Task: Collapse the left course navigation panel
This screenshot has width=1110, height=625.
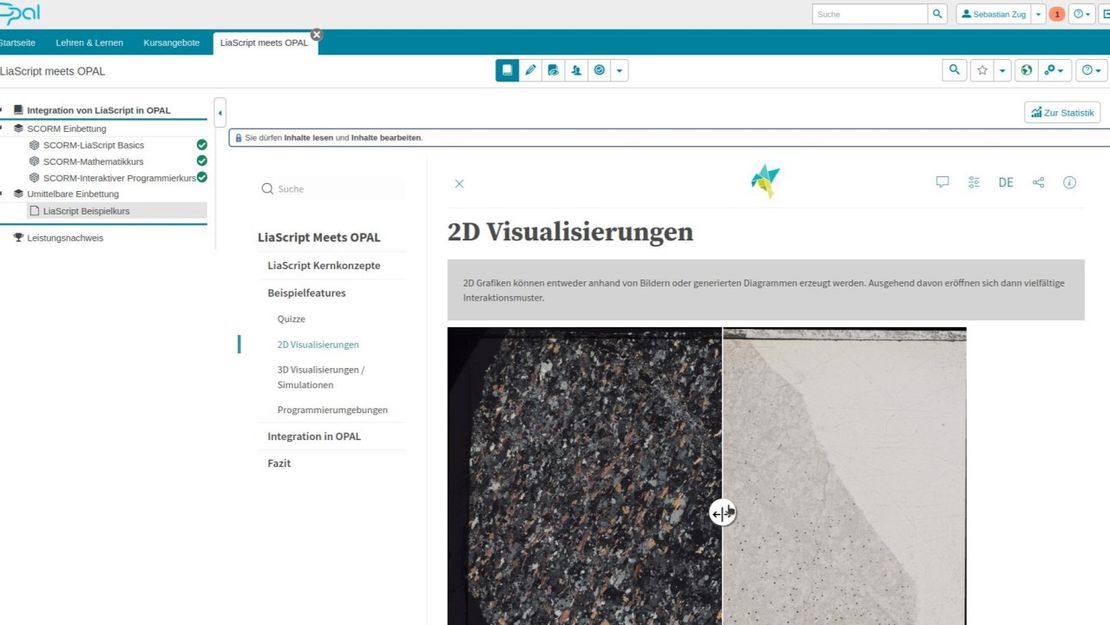Action: (220, 112)
